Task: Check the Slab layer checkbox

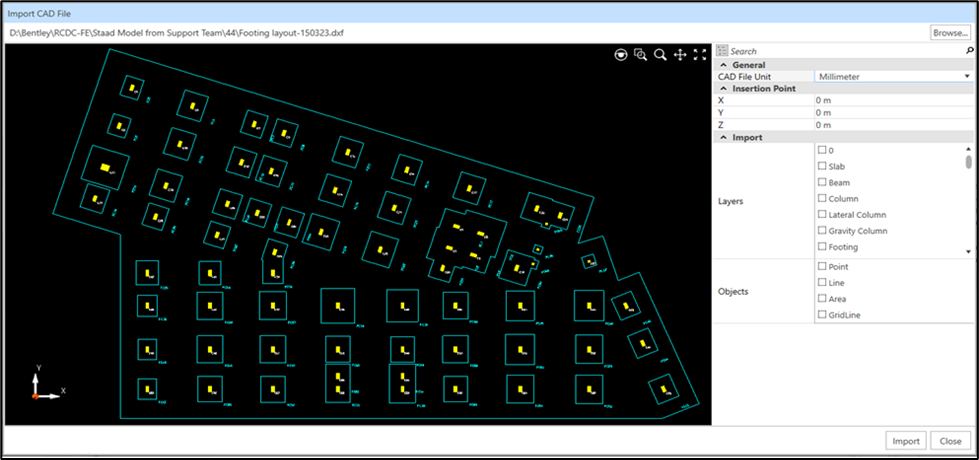Action: [x=822, y=166]
